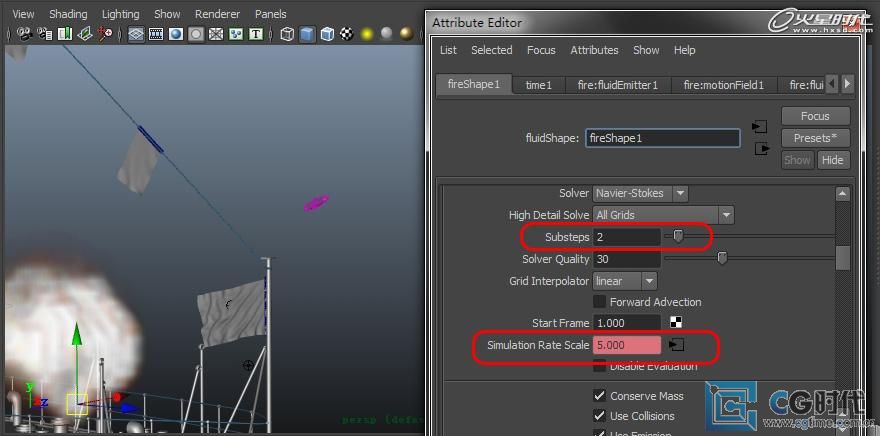Switch to the fire:motionField1 tab
880x436 pixels.
point(723,85)
